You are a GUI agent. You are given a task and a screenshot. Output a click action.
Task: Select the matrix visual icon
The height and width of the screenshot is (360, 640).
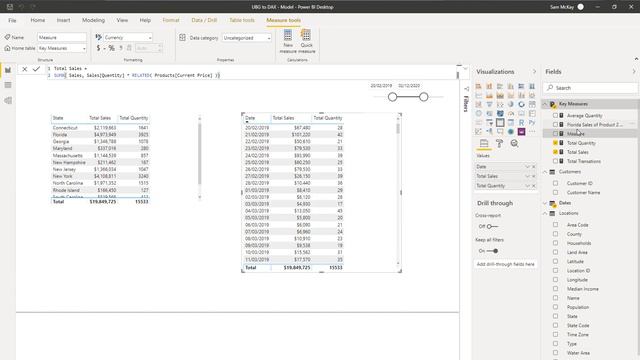coord(511,122)
